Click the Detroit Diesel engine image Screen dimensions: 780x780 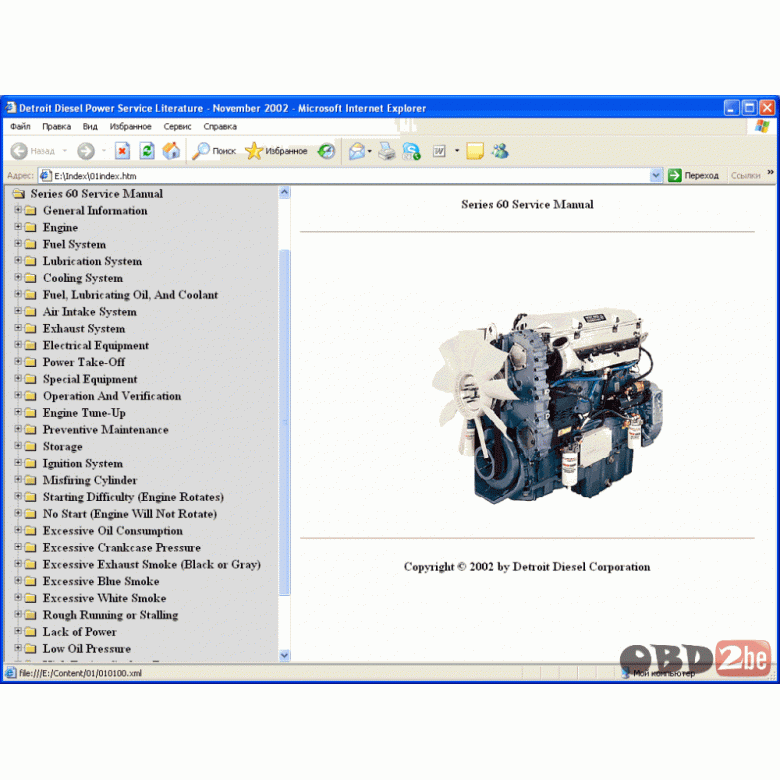(x=547, y=406)
